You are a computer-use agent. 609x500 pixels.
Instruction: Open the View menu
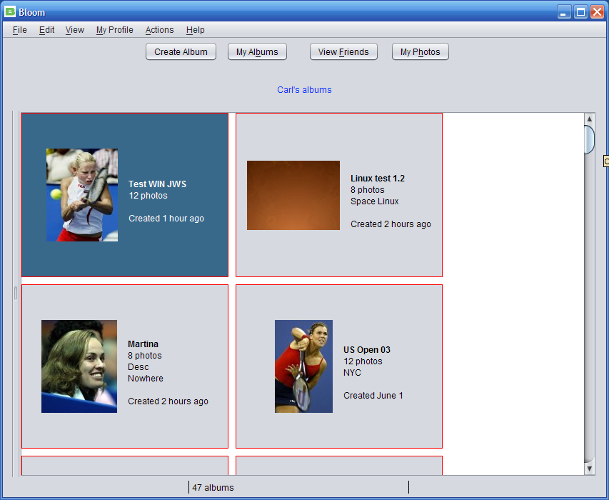pyautogui.click(x=75, y=30)
